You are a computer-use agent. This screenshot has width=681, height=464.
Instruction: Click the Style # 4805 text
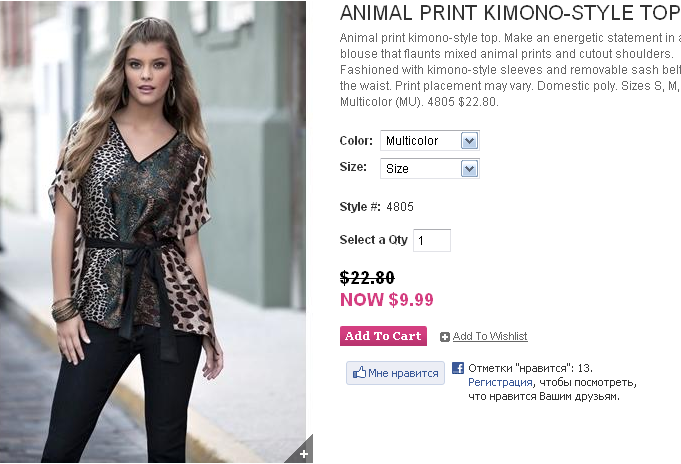point(377,207)
